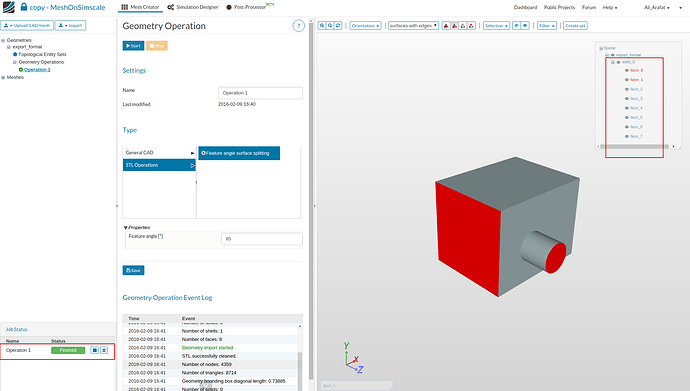Toggle visibility eye of solid_0
The image size is (690, 391).
click(x=618, y=62)
